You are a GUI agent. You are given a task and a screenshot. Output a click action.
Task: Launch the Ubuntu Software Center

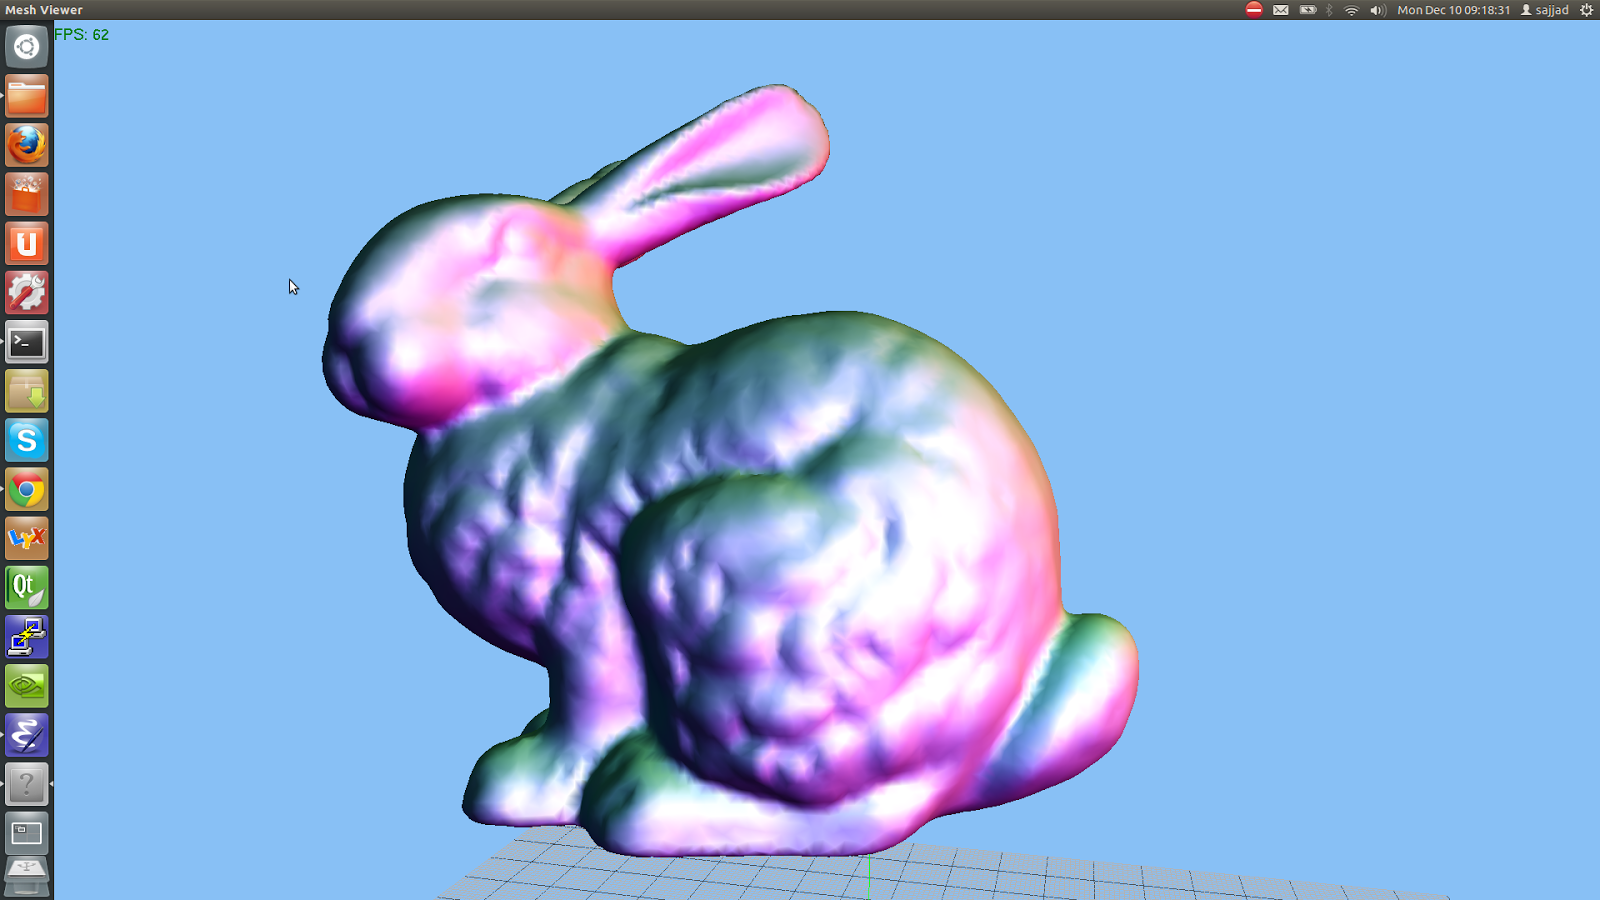click(26, 194)
